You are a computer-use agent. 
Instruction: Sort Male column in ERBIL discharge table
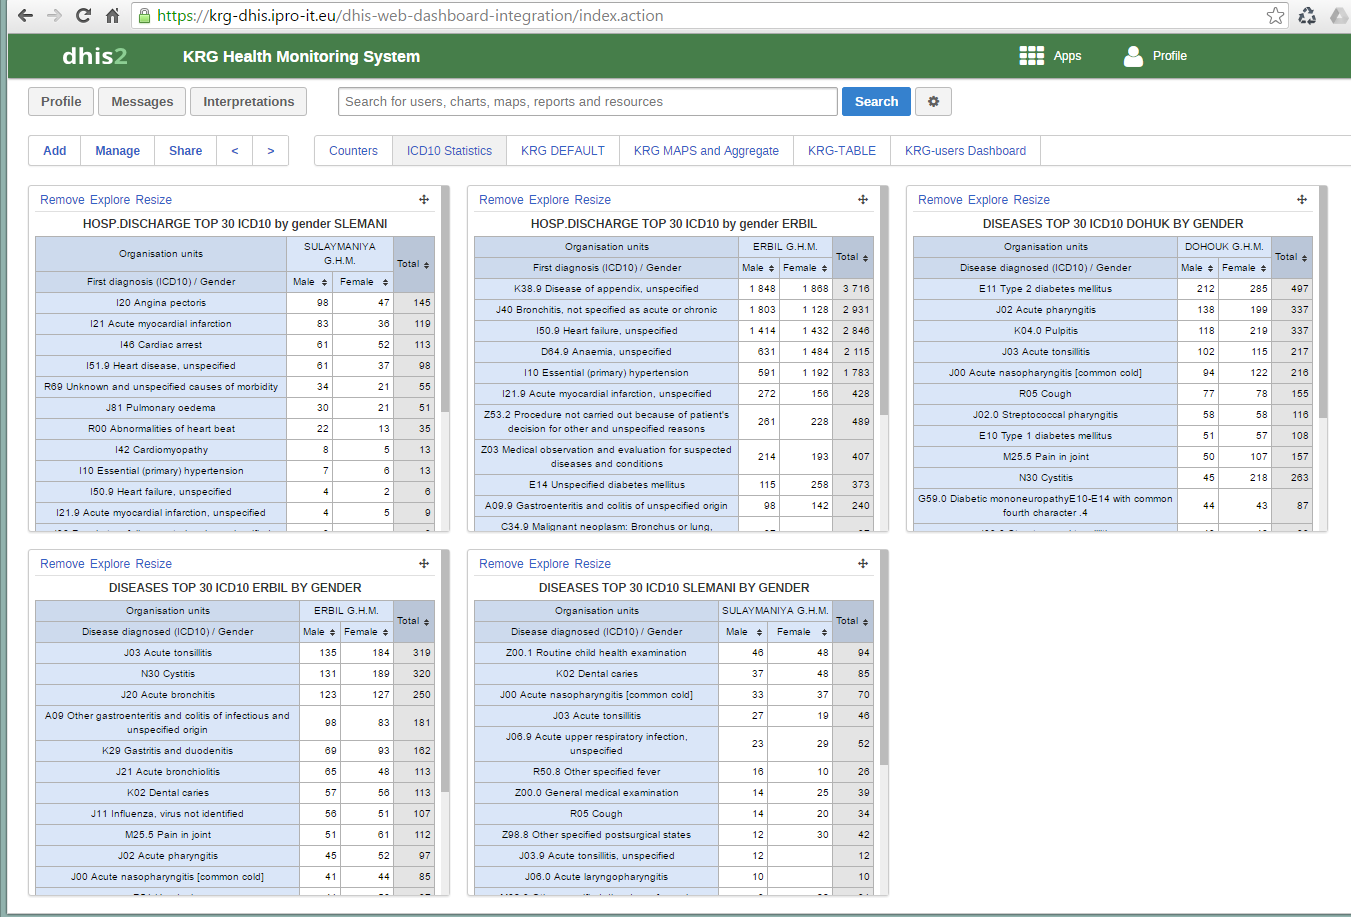coord(758,268)
